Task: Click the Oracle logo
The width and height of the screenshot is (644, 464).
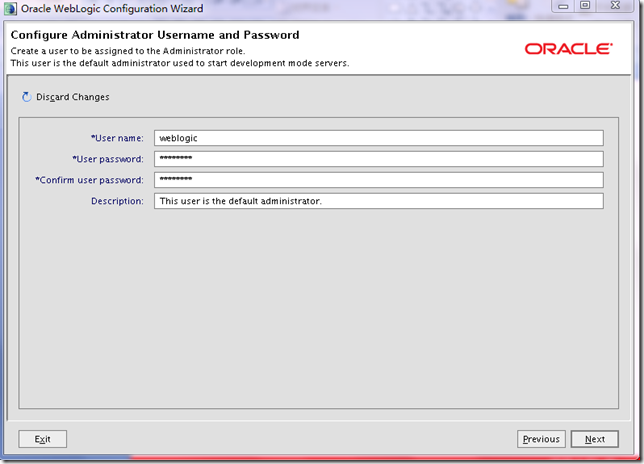Action: [x=568, y=49]
